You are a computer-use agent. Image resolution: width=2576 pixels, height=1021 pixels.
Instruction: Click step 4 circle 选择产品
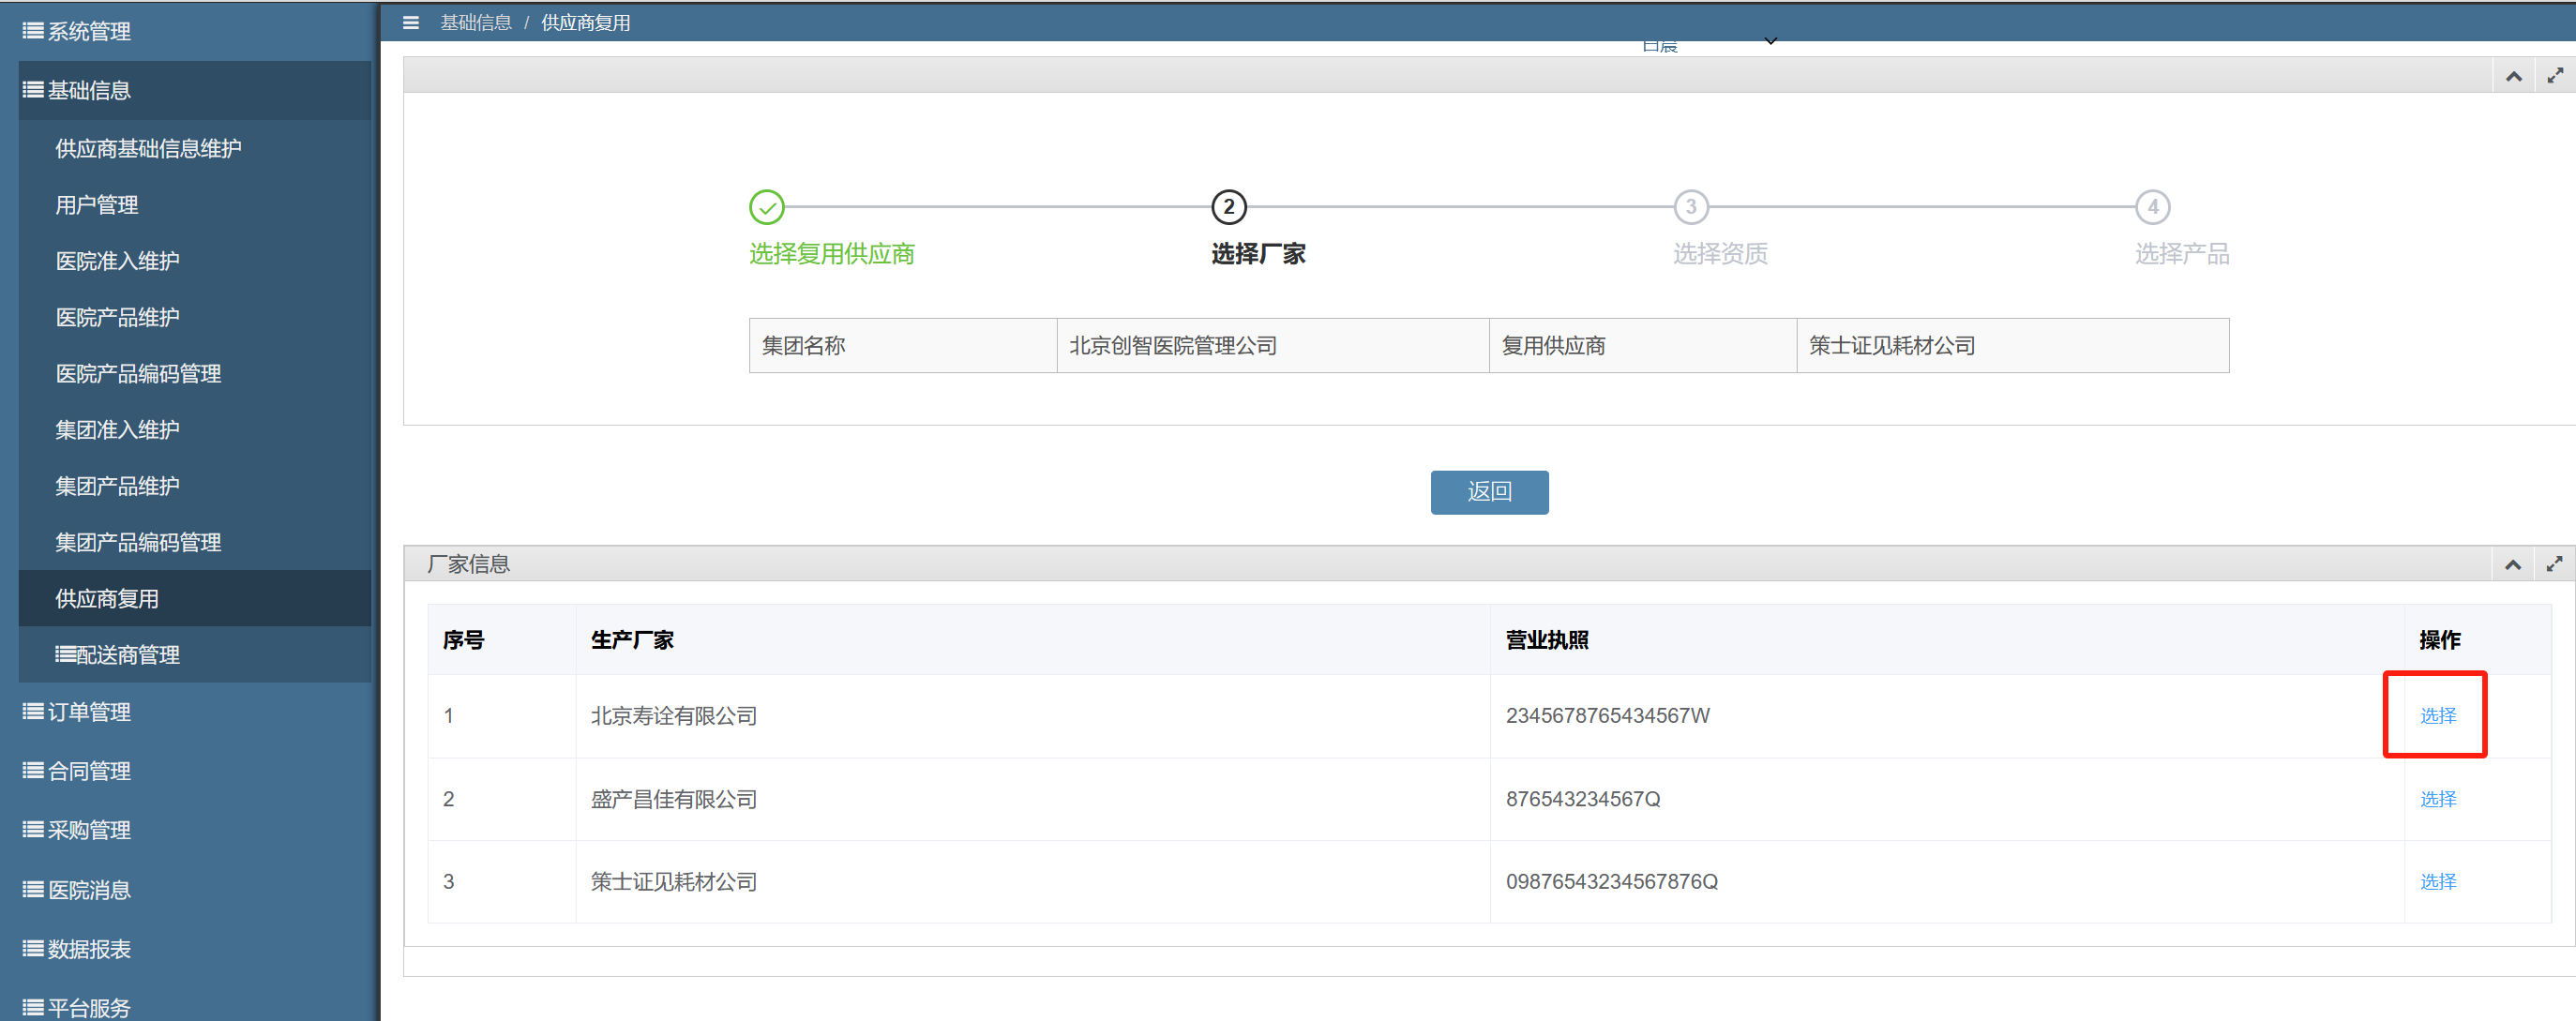point(2153,207)
